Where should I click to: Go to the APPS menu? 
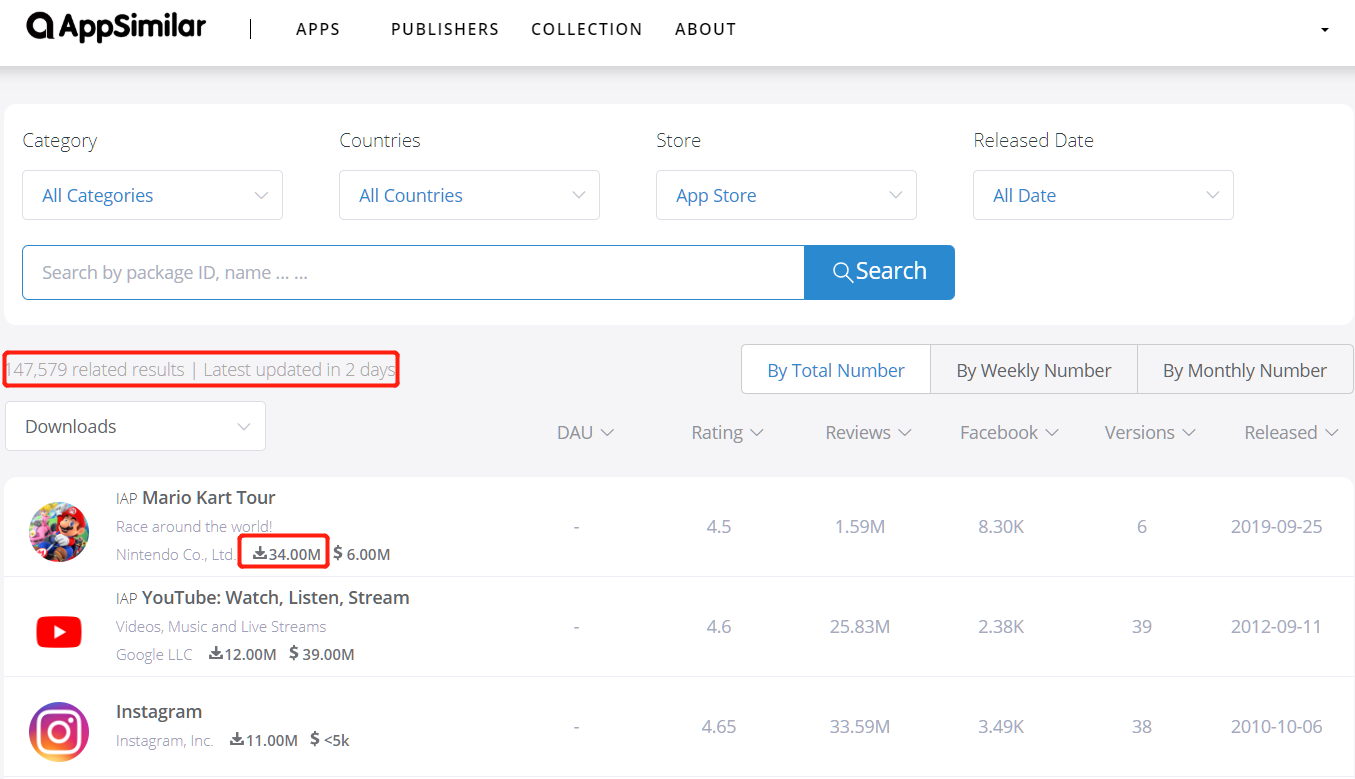coord(318,29)
